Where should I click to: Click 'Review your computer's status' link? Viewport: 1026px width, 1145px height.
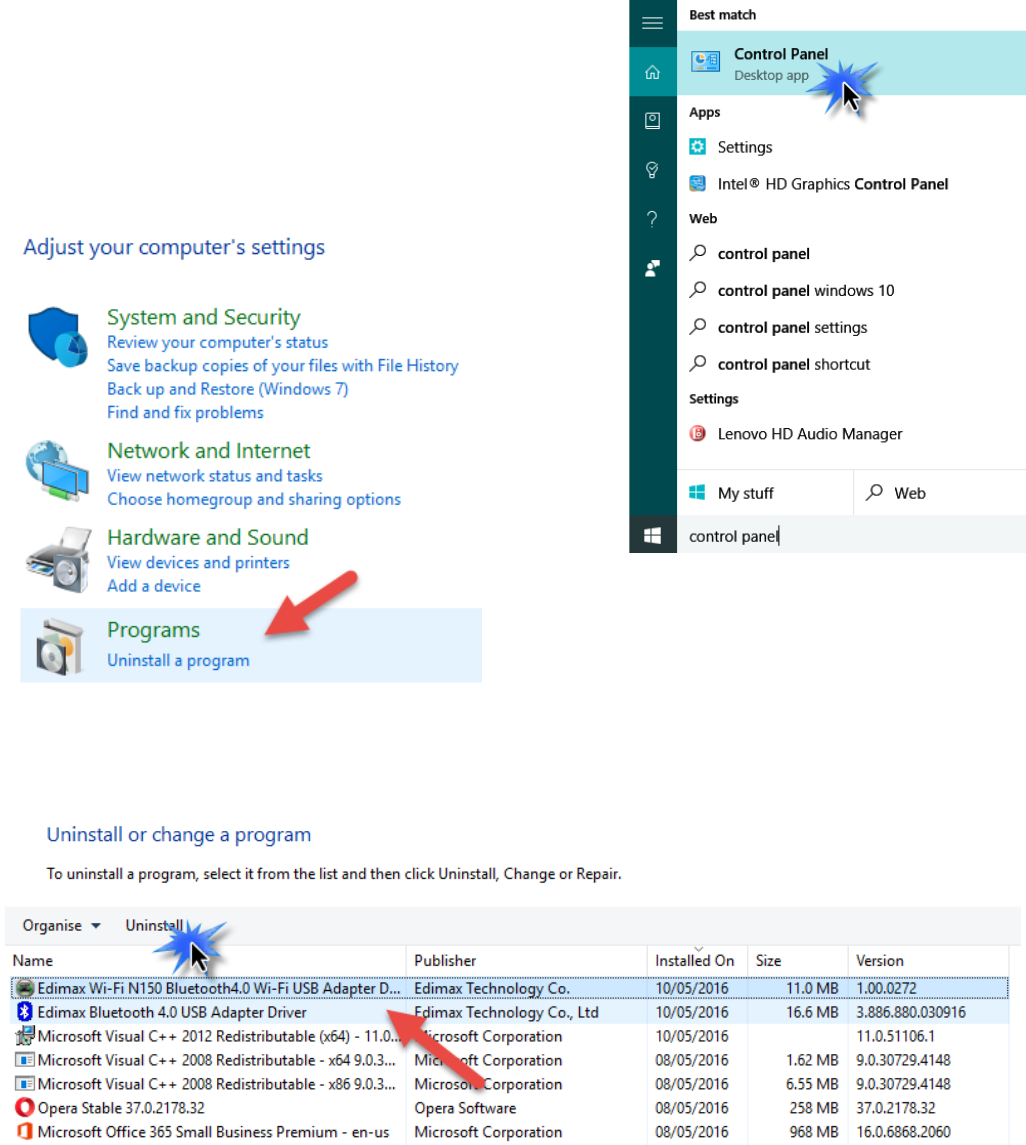tap(218, 342)
